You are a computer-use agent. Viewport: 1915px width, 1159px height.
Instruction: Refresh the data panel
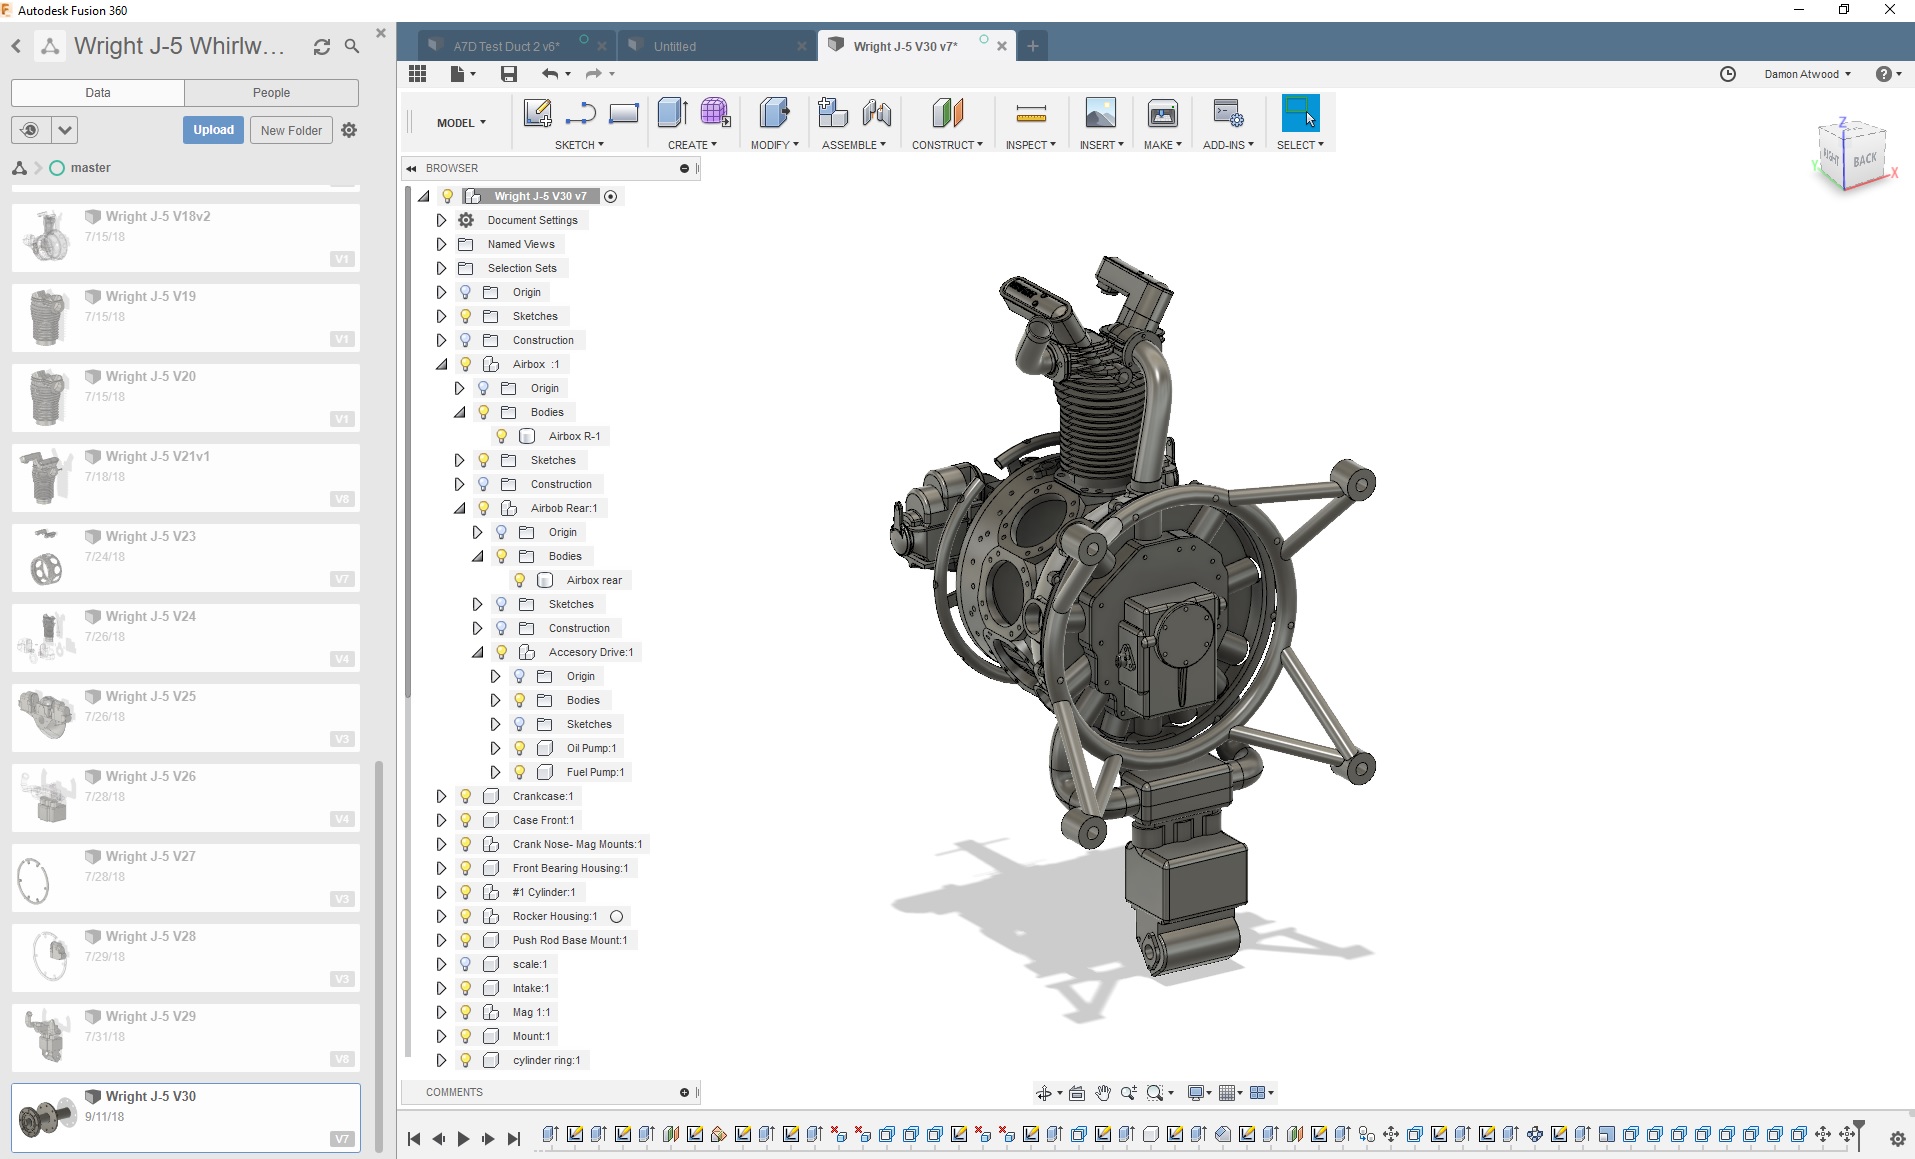[x=322, y=47]
